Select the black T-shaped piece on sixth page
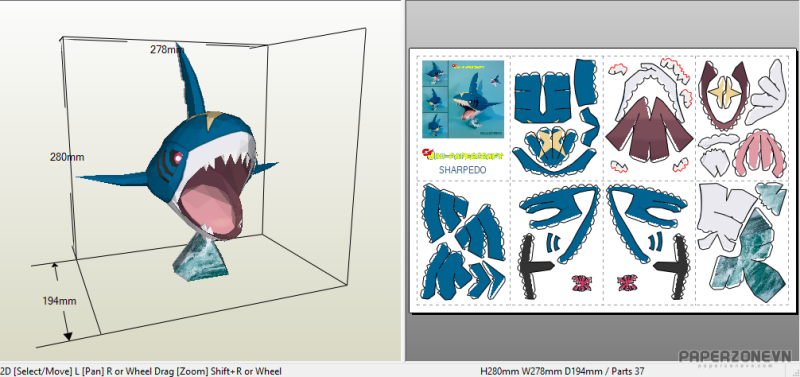The height and width of the screenshot is (377, 800). tap(536, 267)
